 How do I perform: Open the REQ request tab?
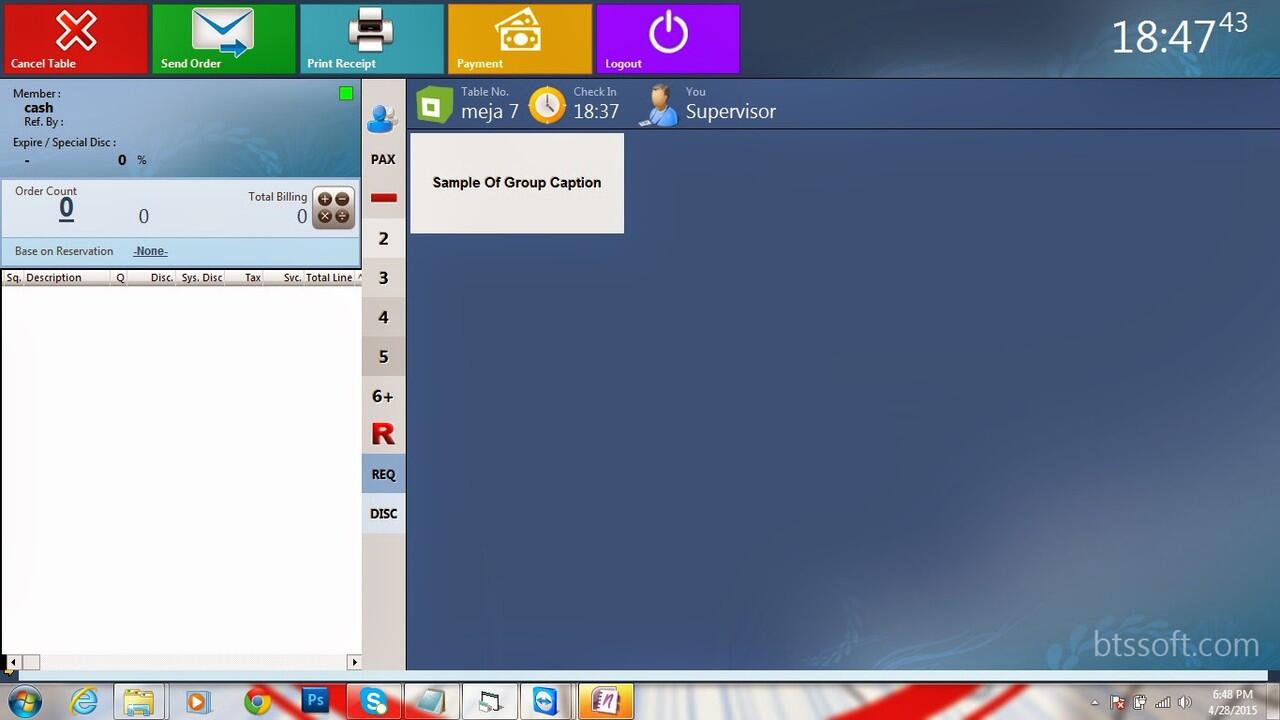pyautogui.click(x=383, y=474)
